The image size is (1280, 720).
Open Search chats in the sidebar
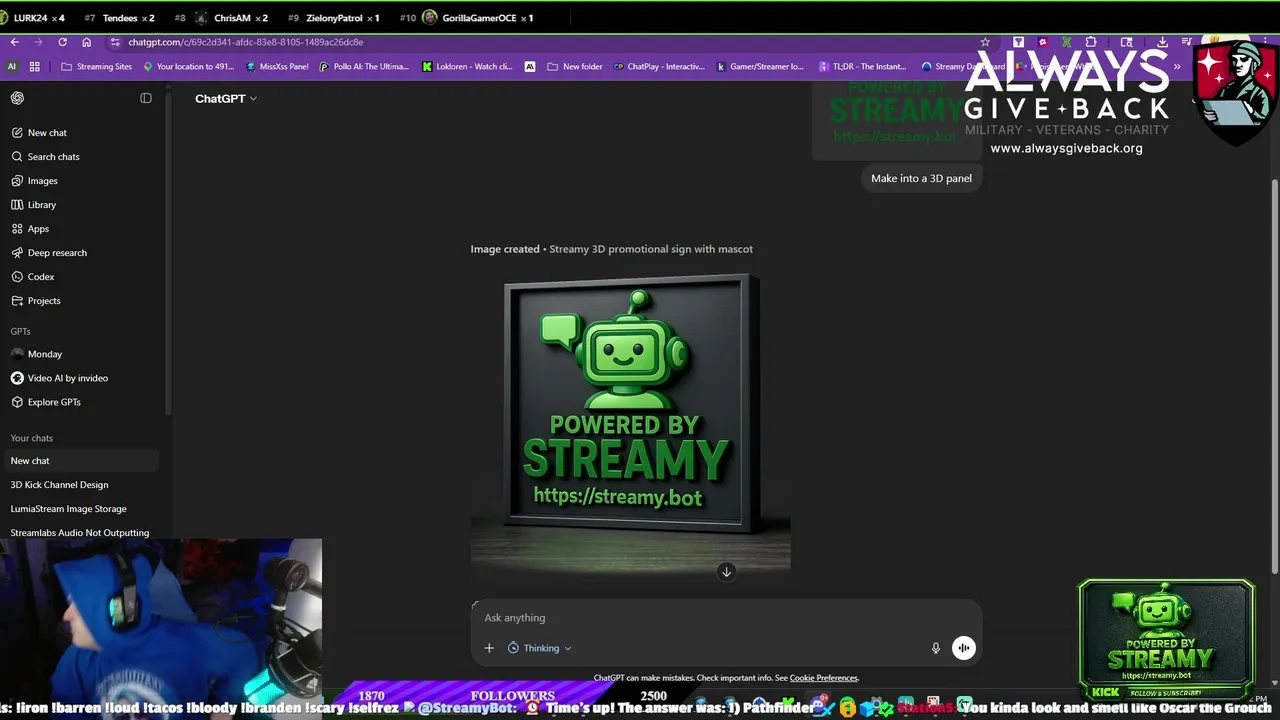(x=80, y=157)
